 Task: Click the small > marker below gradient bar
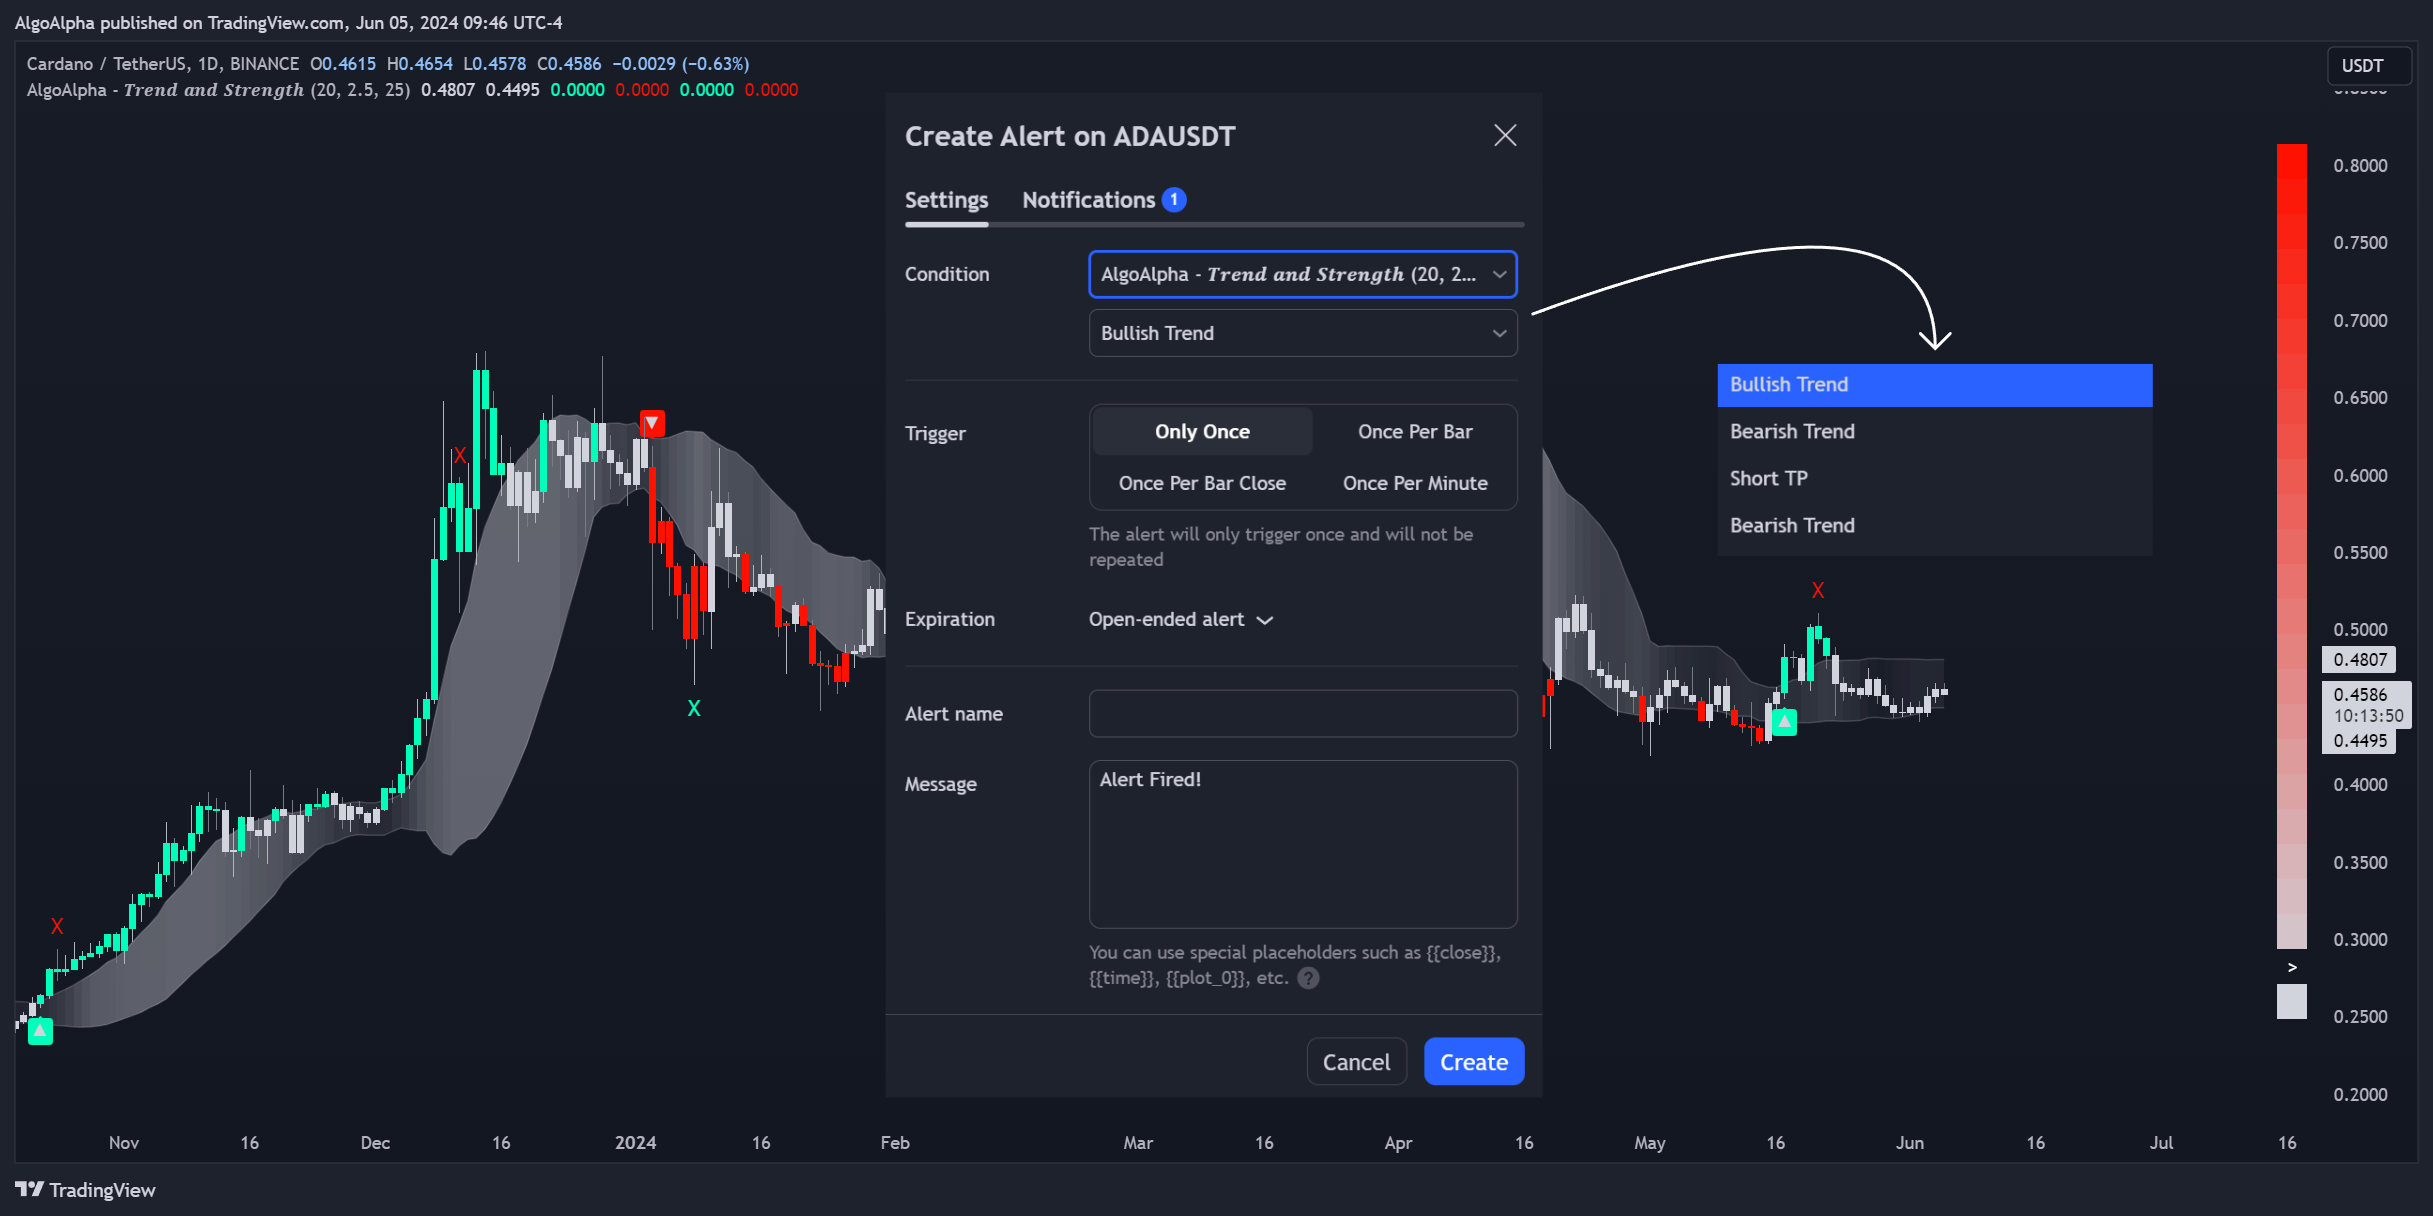tap(2292, 967)
